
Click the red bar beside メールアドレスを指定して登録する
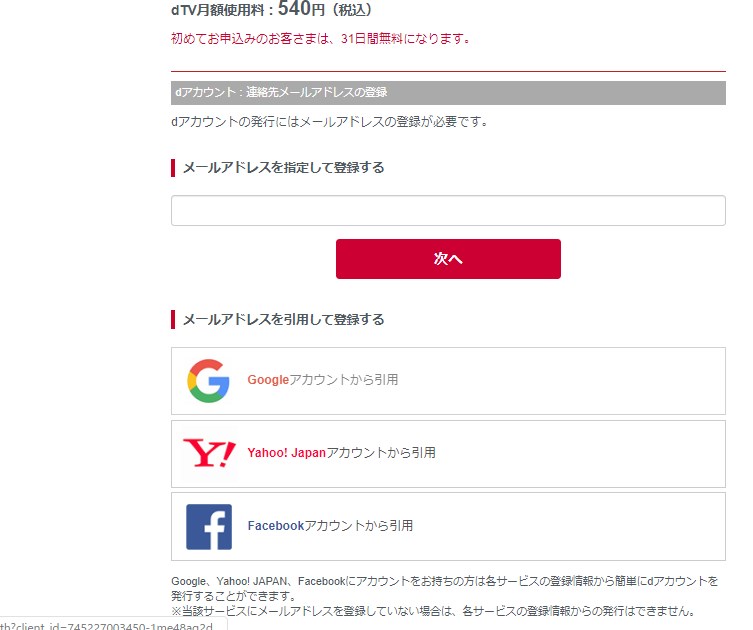[173, 167]
